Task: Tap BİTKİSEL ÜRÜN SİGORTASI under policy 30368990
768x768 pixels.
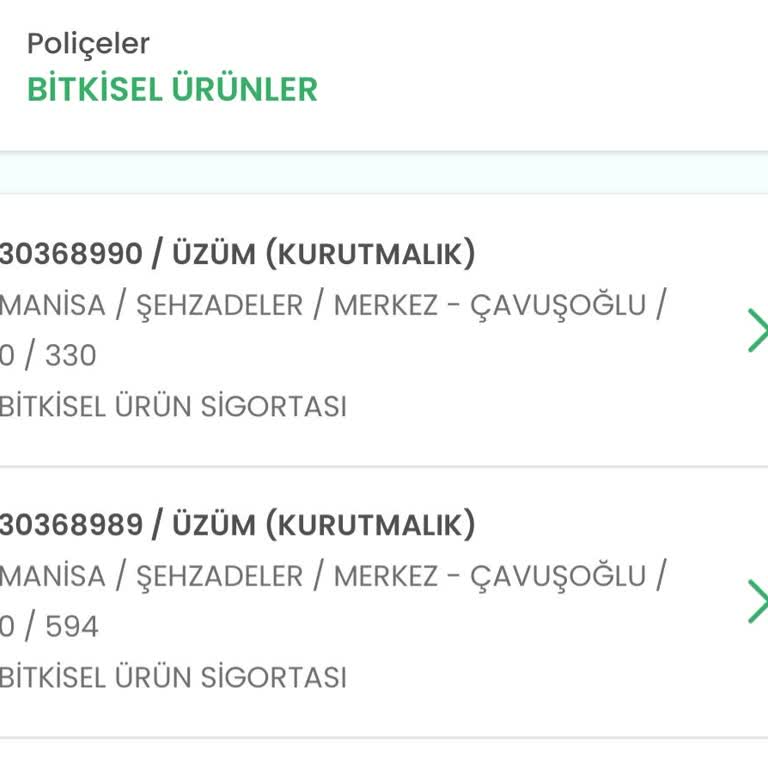Action: click(172, 407)
